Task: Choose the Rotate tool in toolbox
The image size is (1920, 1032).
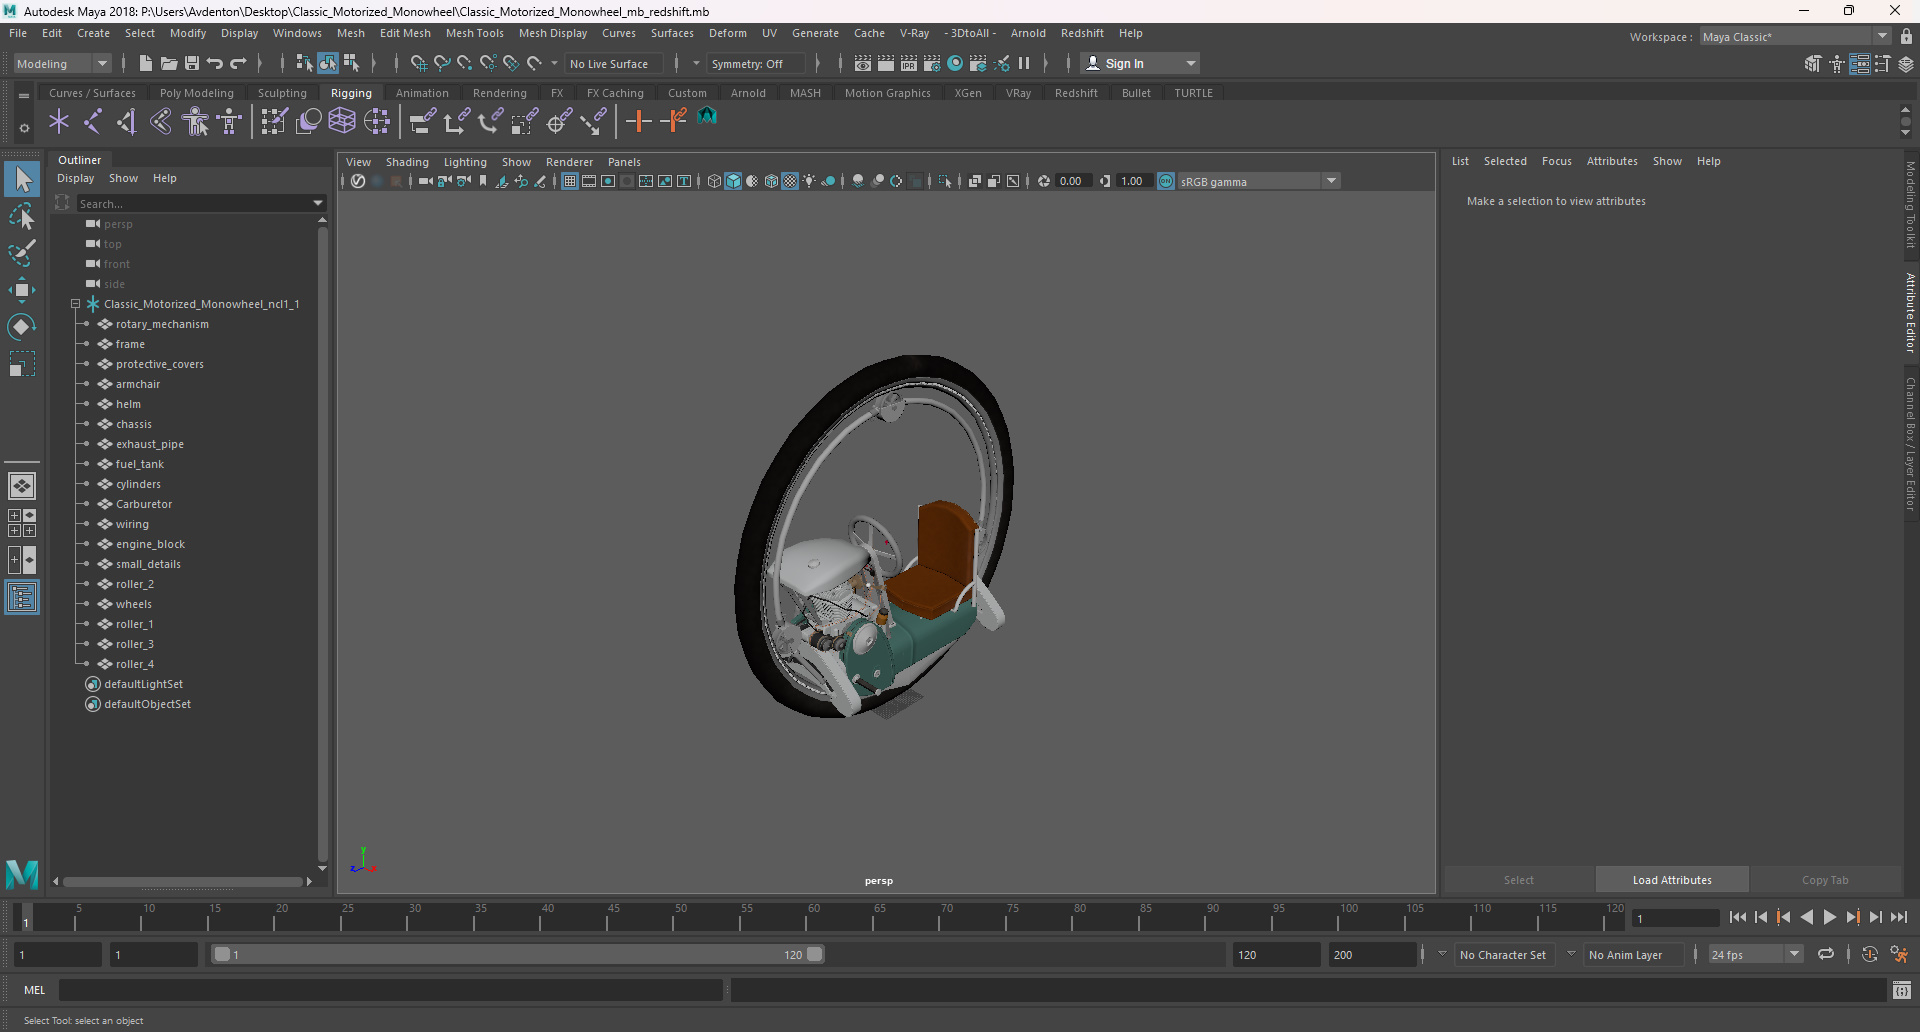Action: (x=22, y=327)
